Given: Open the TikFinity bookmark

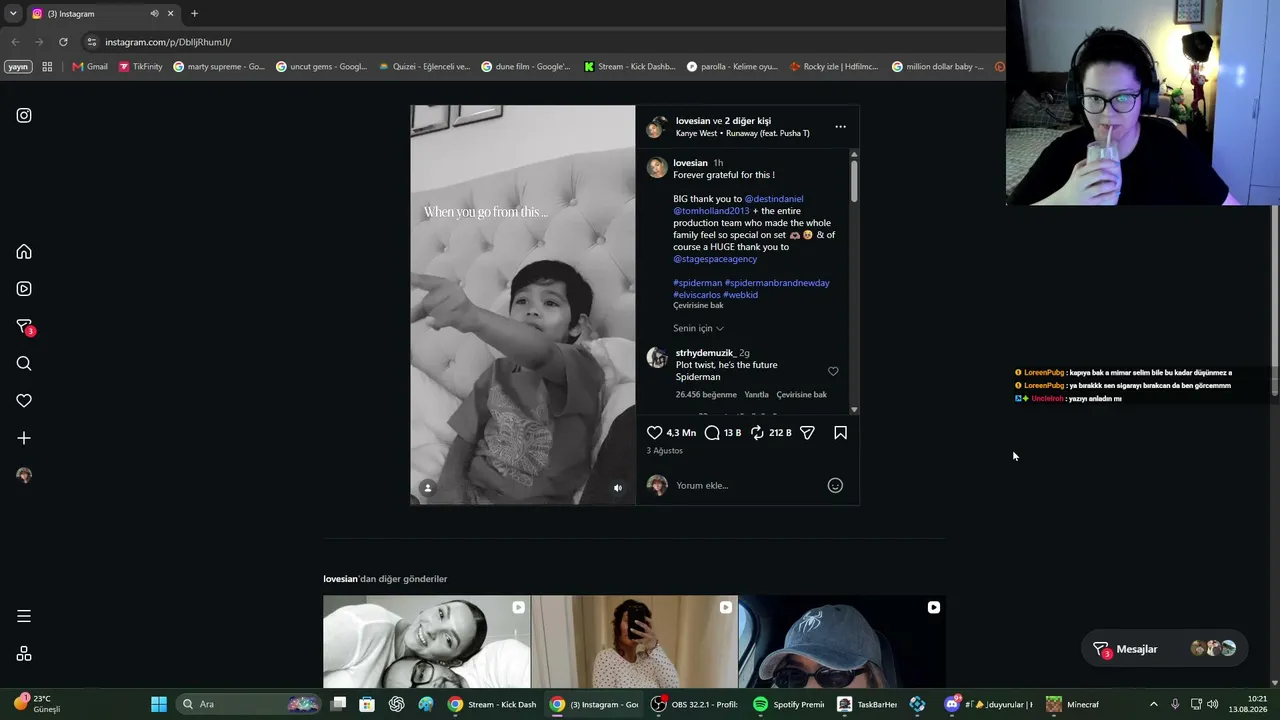Looking at the screenshot, I should pyautogui.click(x=140, y=67).
